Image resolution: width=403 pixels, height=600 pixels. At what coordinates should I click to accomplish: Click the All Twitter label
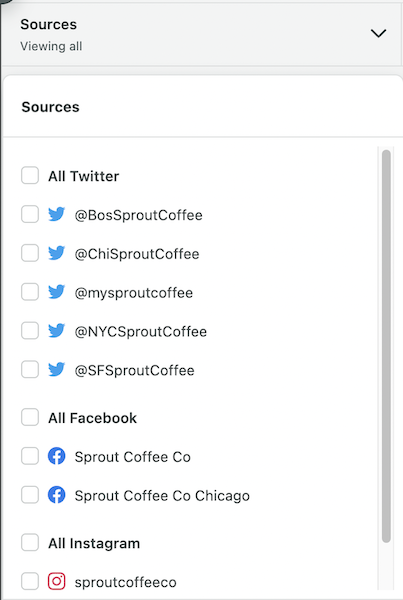pyautogui.click(x=83, y=176)
